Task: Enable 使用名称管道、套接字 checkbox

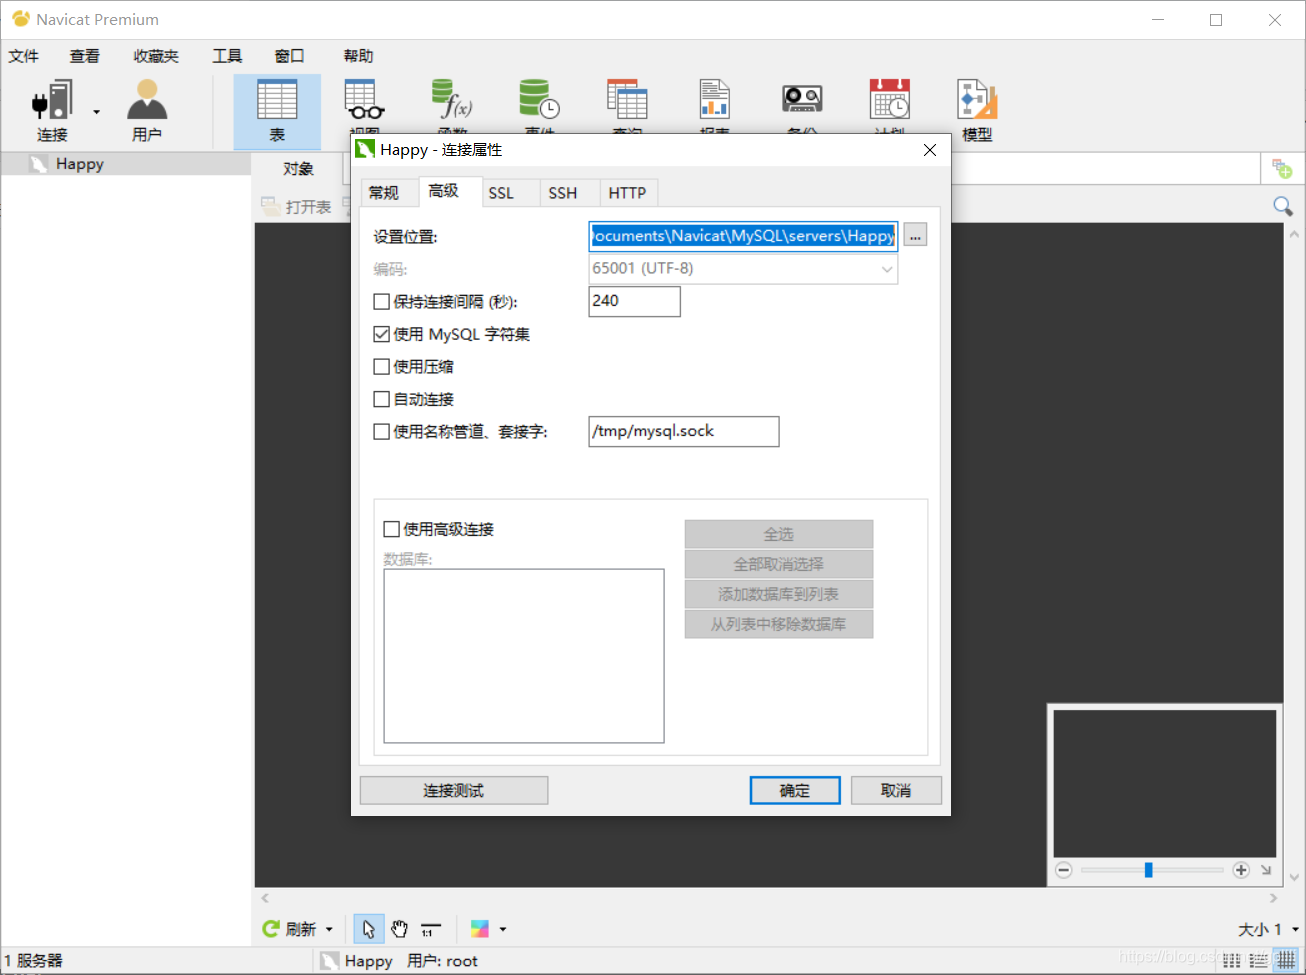Action: 381,431
